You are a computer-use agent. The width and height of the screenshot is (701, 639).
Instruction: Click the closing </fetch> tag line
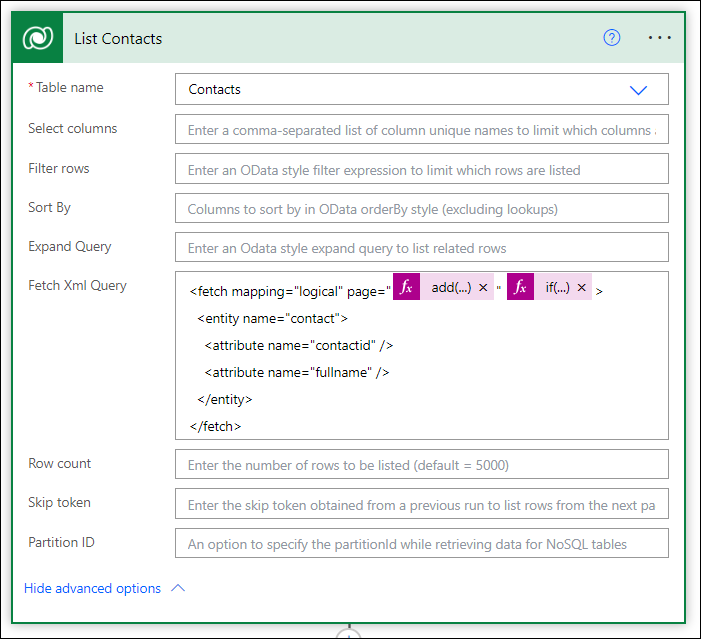(x=215, y=426)
